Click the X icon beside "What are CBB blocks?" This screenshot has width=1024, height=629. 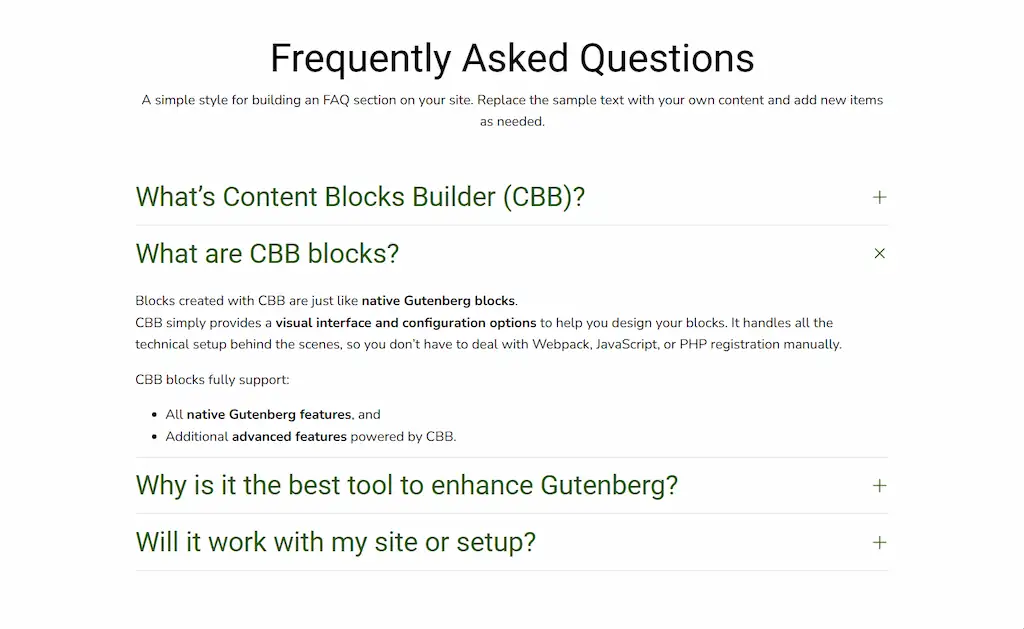point(879,254)
